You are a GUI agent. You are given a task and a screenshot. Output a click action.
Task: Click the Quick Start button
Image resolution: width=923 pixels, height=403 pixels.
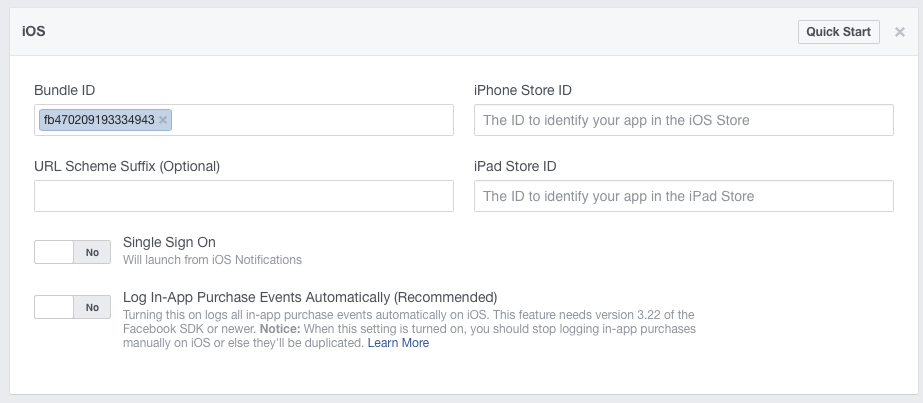tap(838, 32)
